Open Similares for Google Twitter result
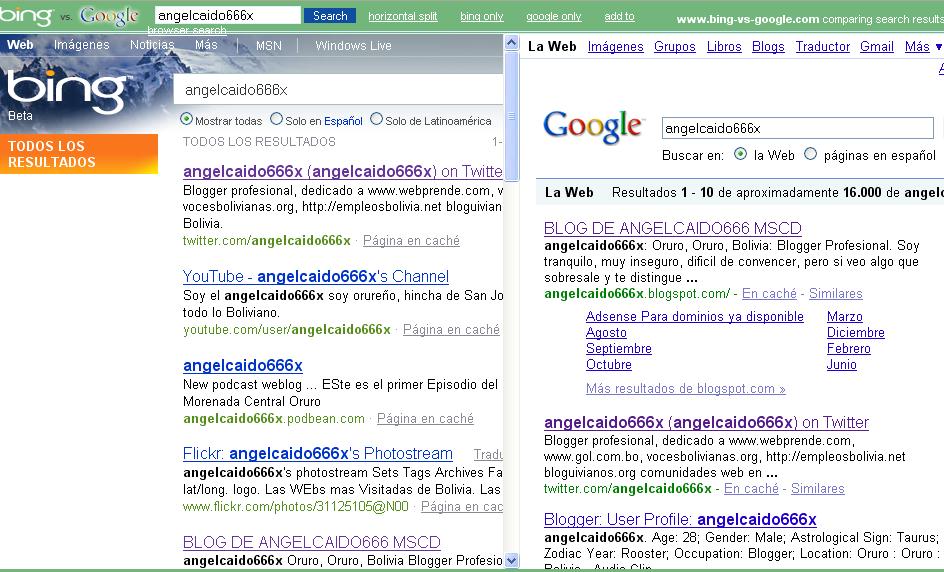This screenshot has width=944, height=572. click(818, 488)
